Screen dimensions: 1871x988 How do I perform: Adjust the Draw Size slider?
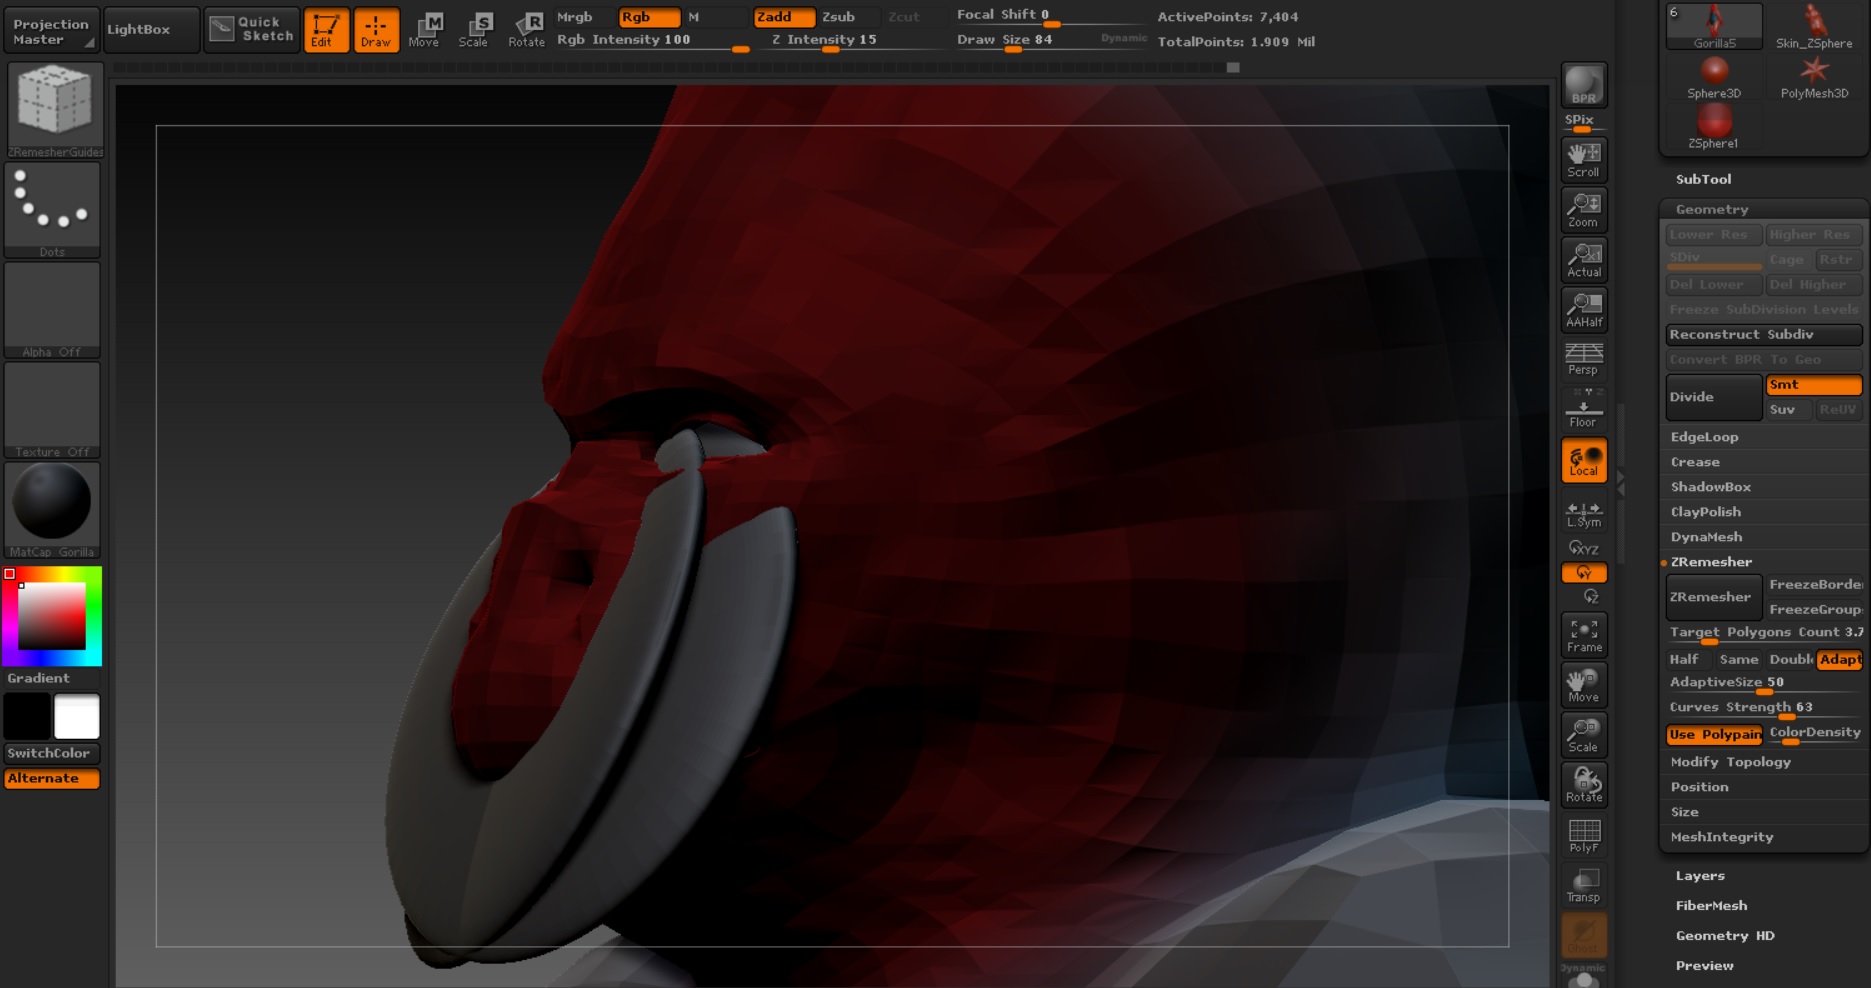pyautogui.click(x=1050, y=41)
